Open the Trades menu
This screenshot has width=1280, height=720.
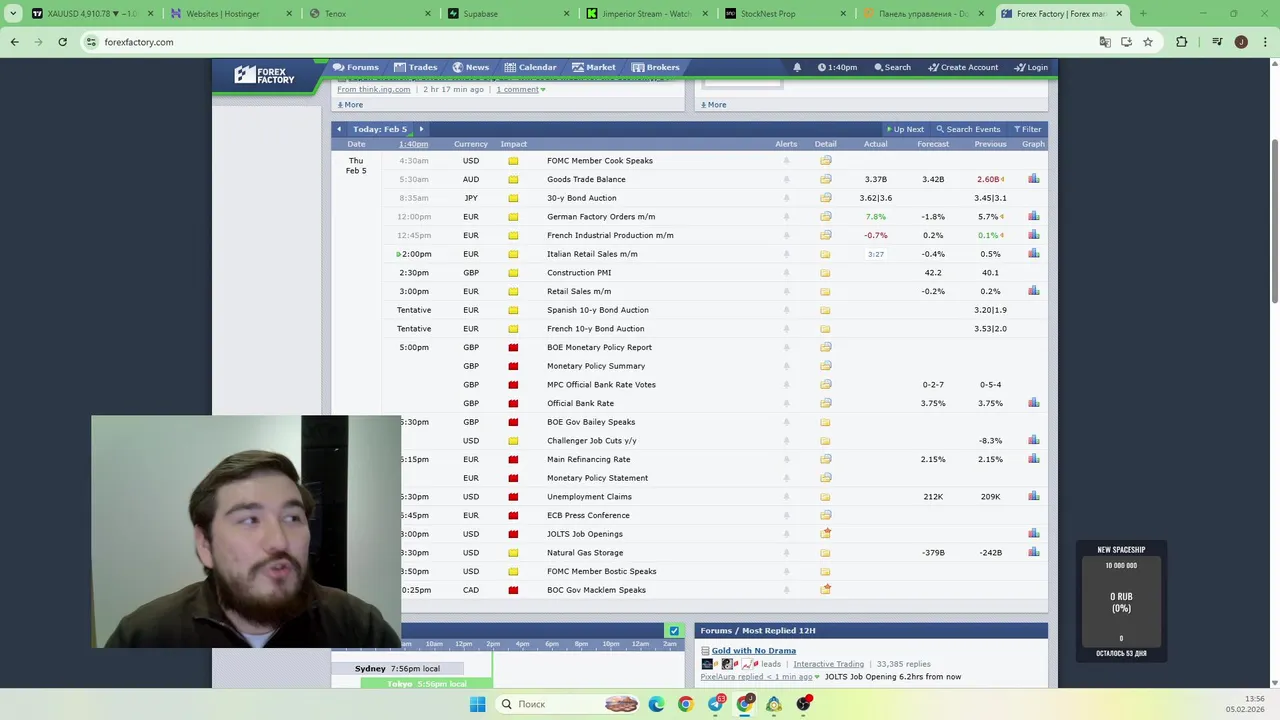click(416, 67)
